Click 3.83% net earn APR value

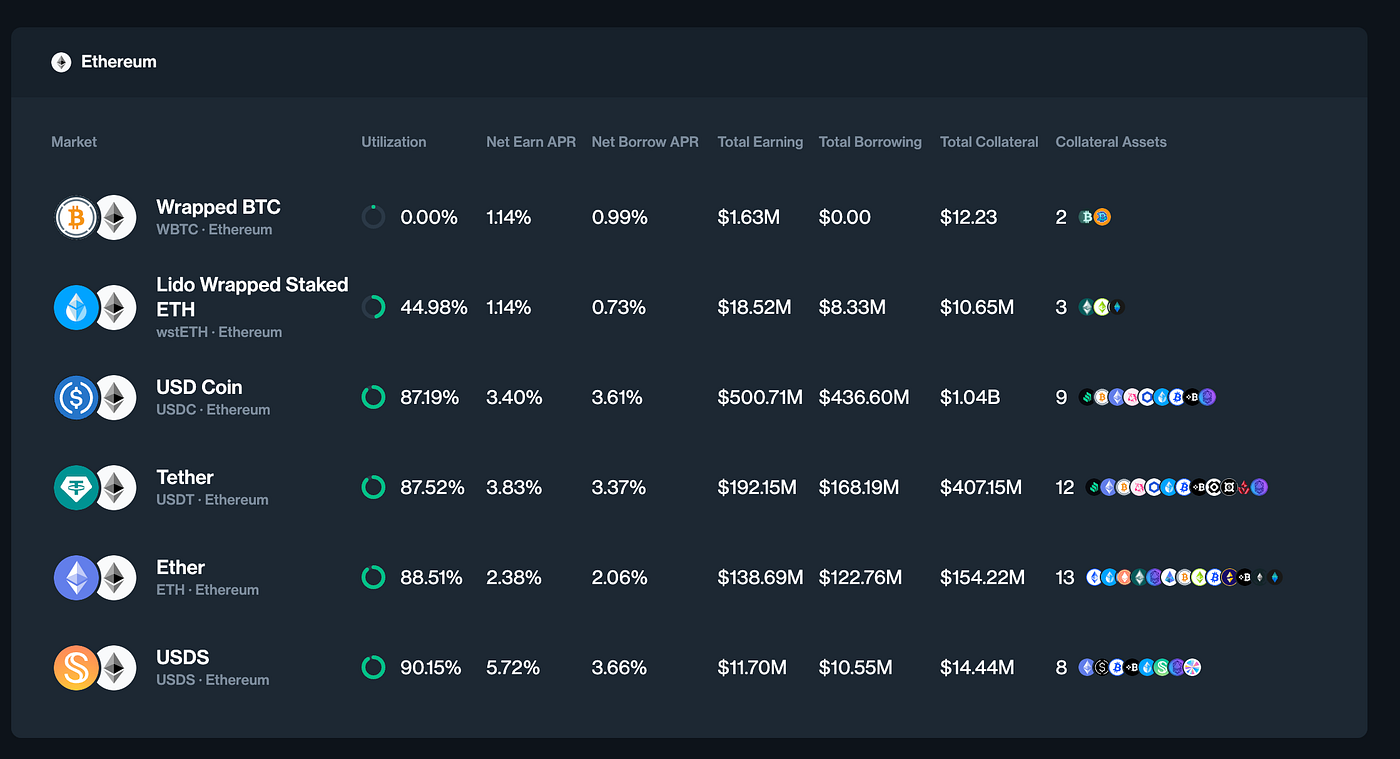click(514, 487)
